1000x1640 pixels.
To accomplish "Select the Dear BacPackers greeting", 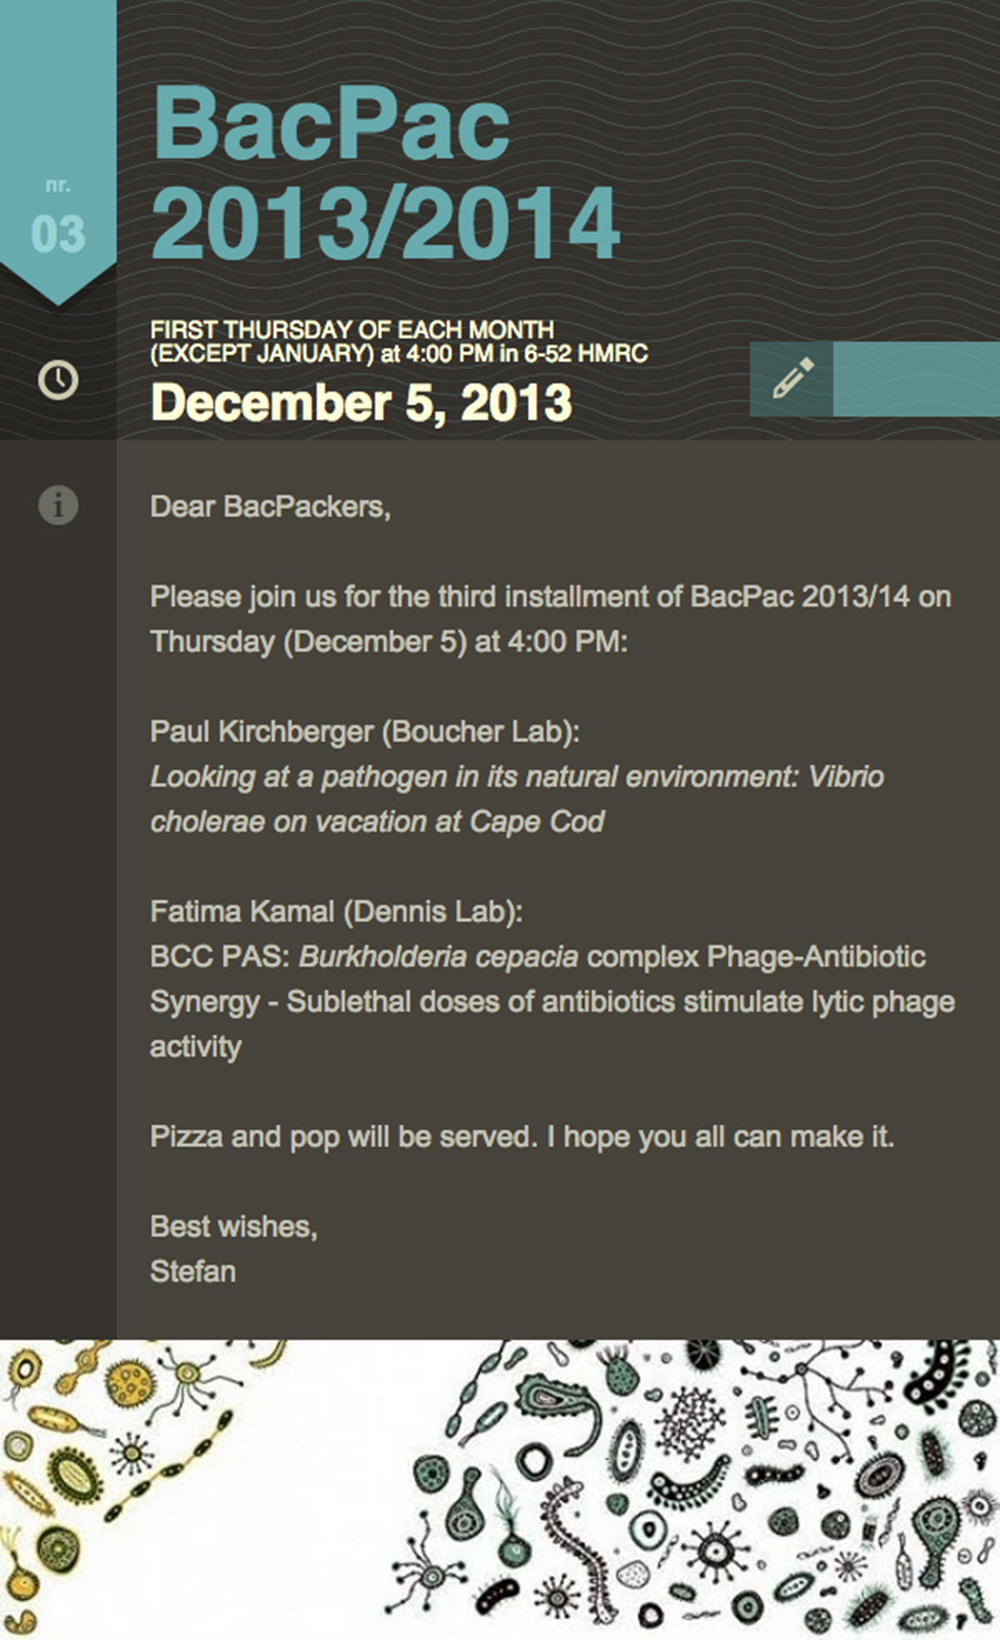I will pyautogui.click(x=270, y=507).
